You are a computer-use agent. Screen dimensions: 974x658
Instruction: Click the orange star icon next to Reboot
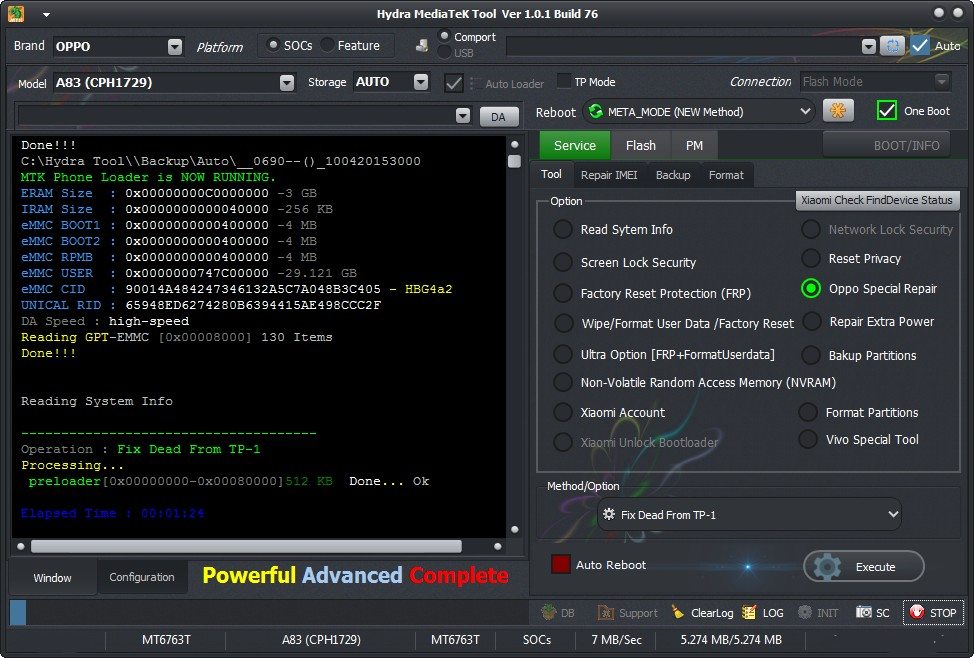click(x=837, y=111)
